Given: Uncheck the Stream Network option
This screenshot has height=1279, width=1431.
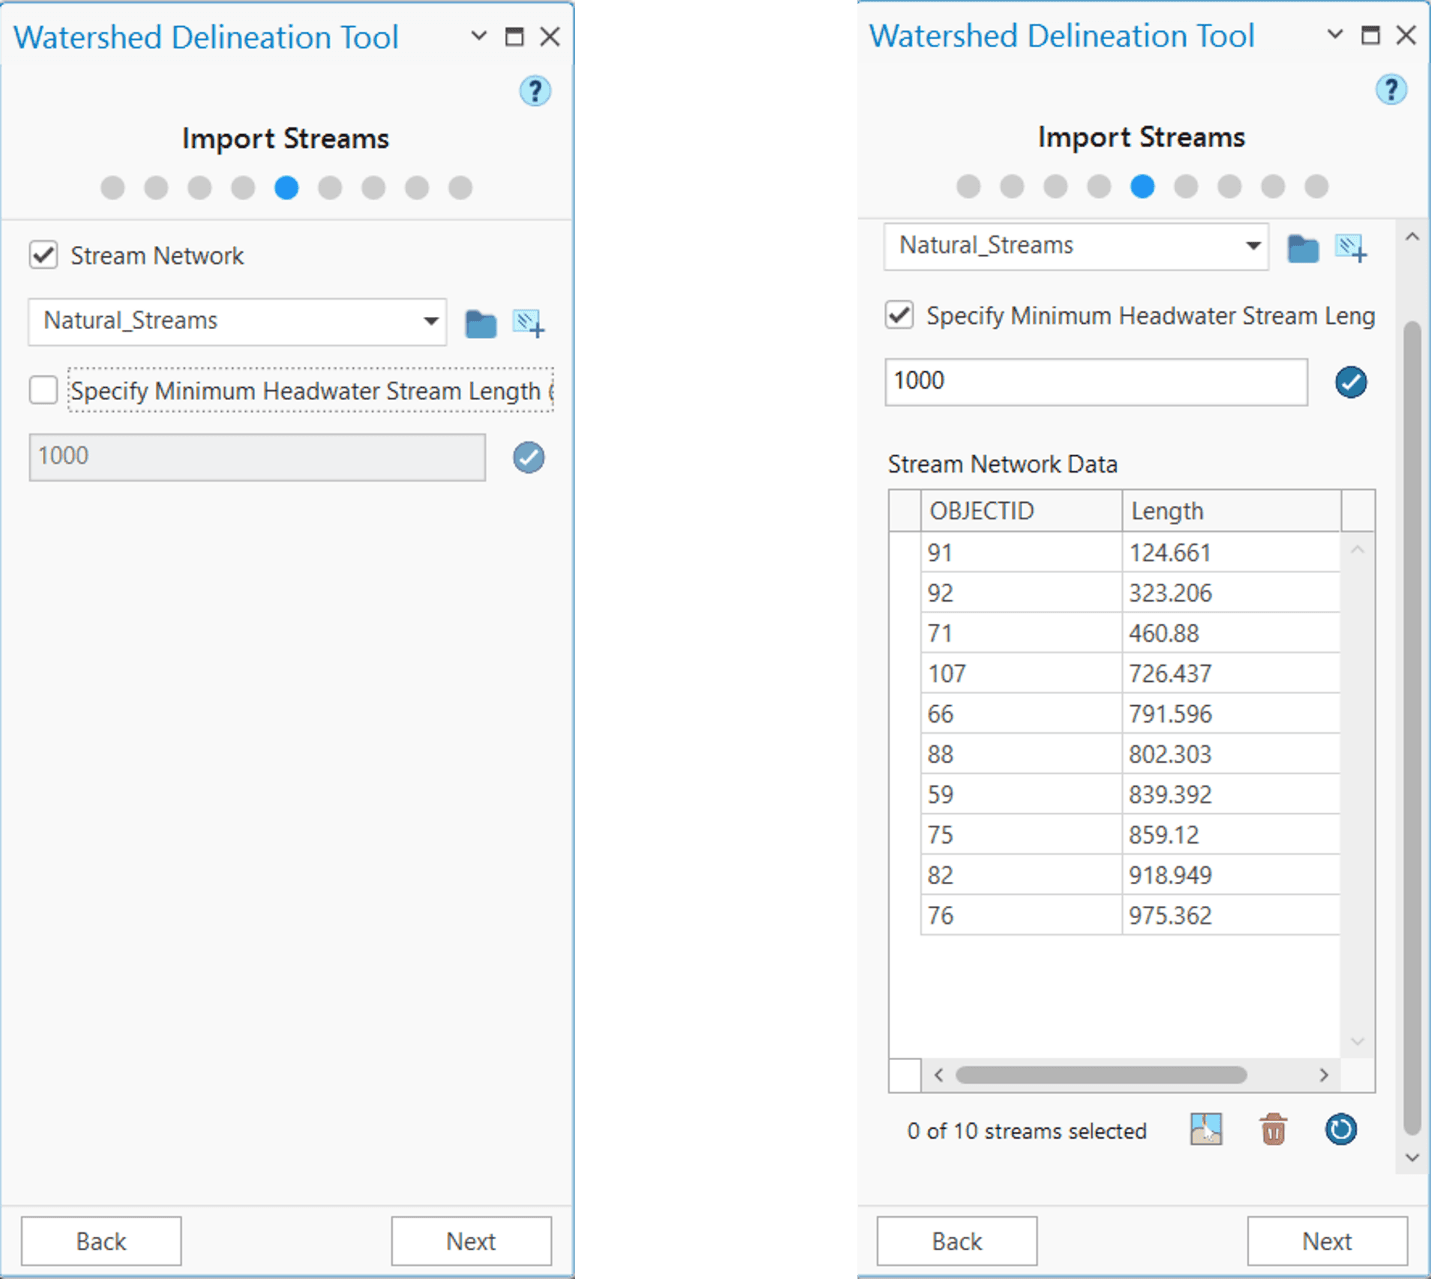Looking at the screenshot, I should coord(43,255).
